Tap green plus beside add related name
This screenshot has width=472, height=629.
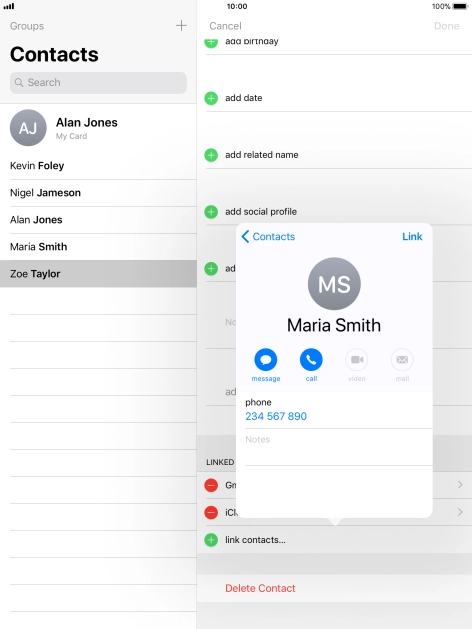pyautogui.click(x=211, y=155)
